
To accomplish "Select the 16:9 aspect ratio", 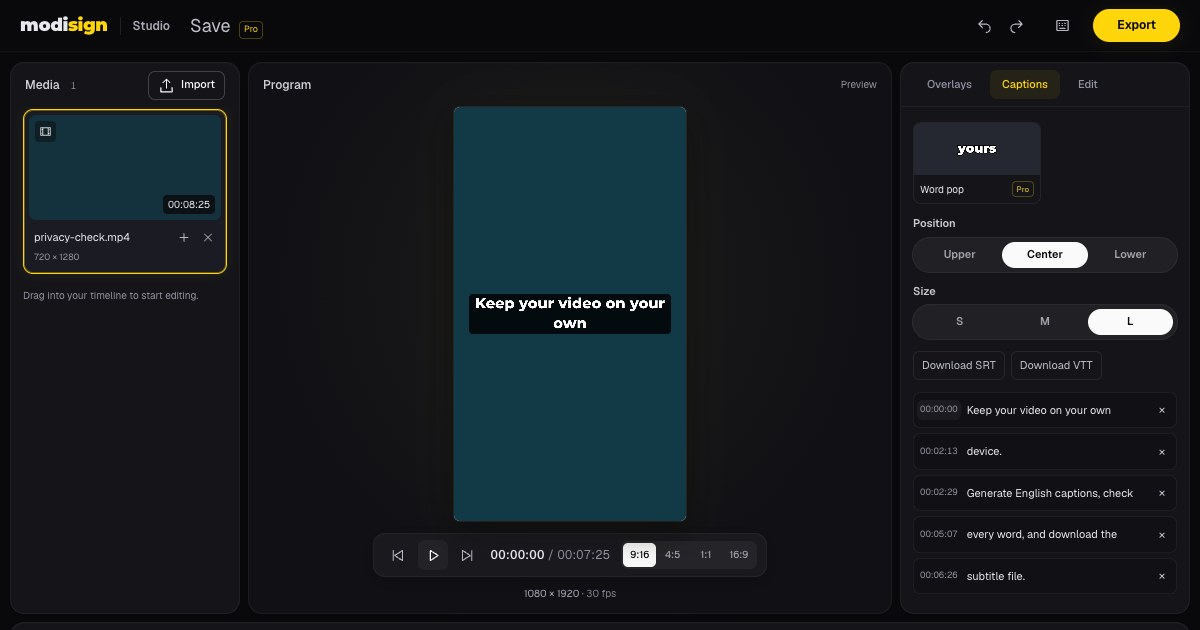I will [738, 555].
